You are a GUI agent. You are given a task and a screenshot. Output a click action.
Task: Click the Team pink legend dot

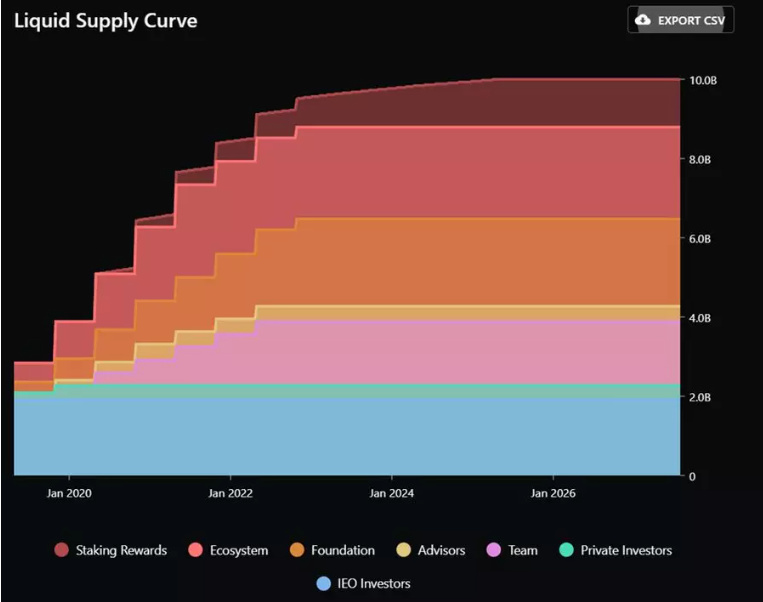tap(493, 550)
